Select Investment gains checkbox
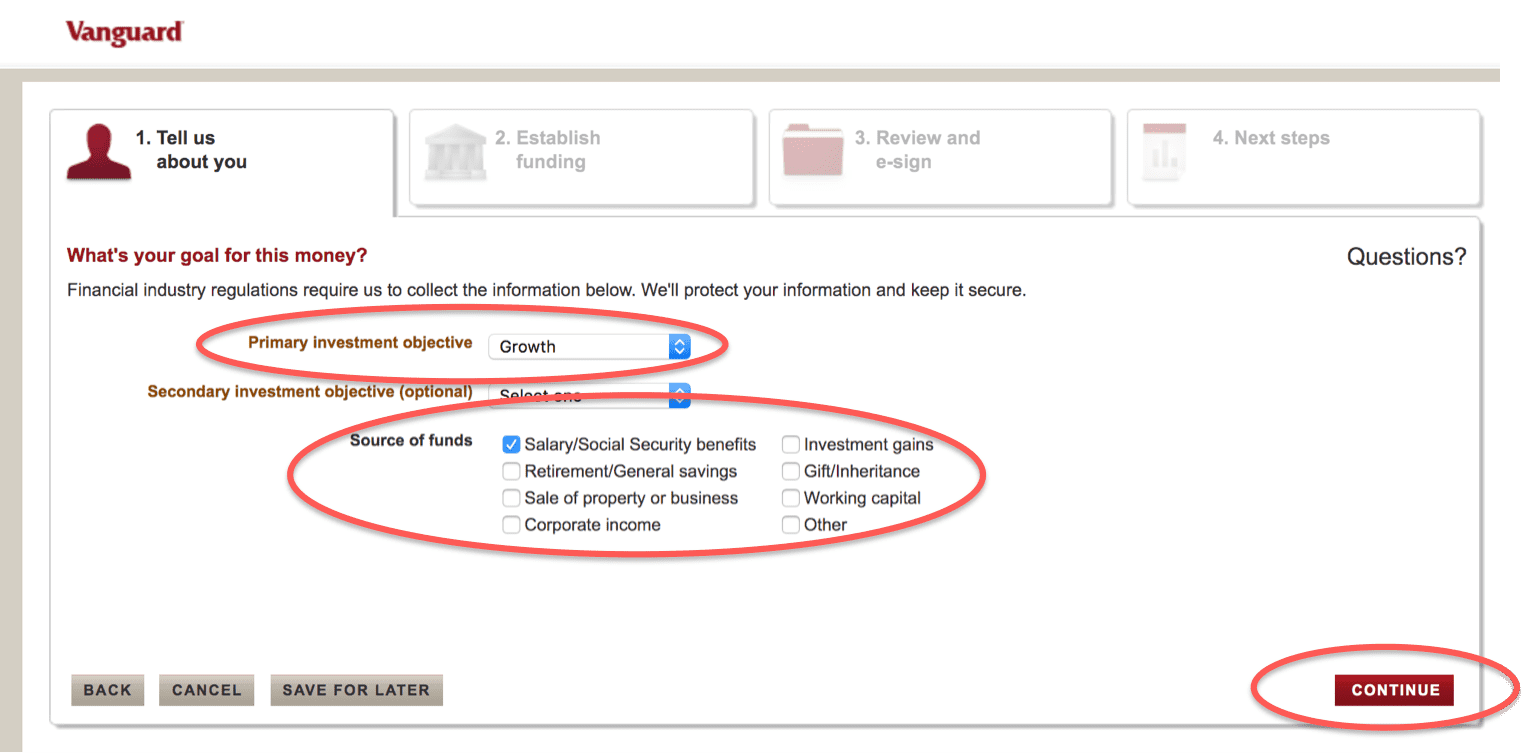The width and height of the screenshot is (1527, 753). click(x=791, y=444)
